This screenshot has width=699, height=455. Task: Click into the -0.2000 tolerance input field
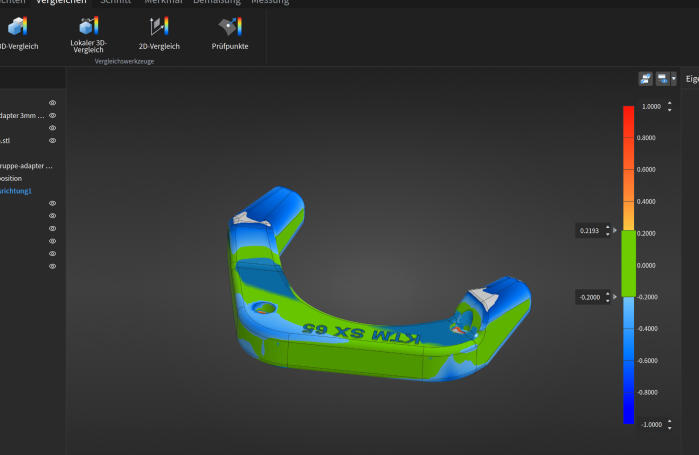(x=589, y=297)
